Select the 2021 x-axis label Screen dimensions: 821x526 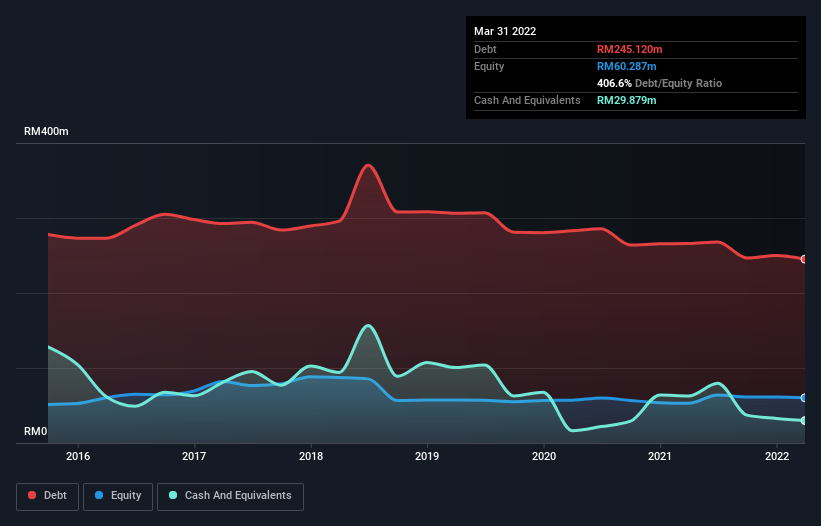660,456
